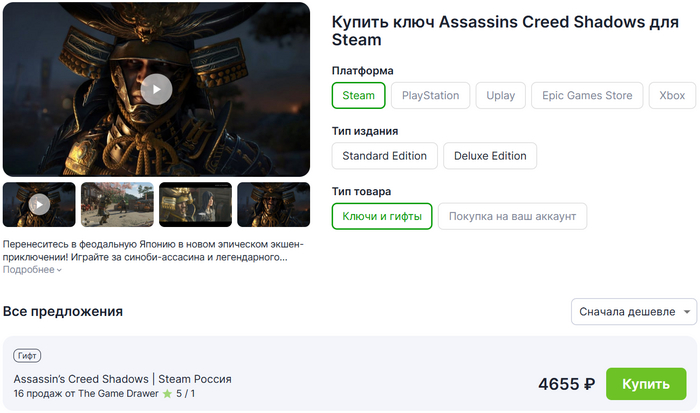Switch platform to Xbox

click(x=672, y=96)
